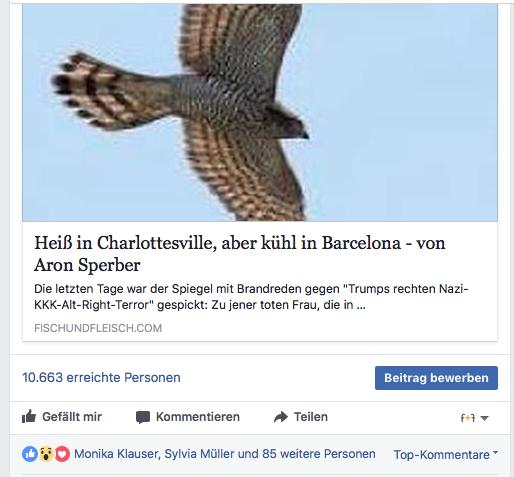514x477 pixels.
Task: Open the 10.663 erreichte Personen insights link
Action: point(101,378)
